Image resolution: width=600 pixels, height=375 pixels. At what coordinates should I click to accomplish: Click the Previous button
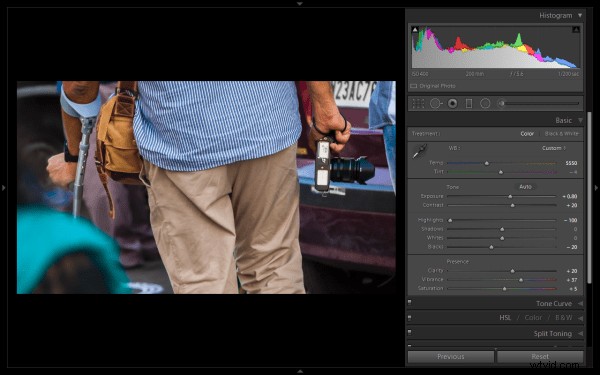pos(451,357)
